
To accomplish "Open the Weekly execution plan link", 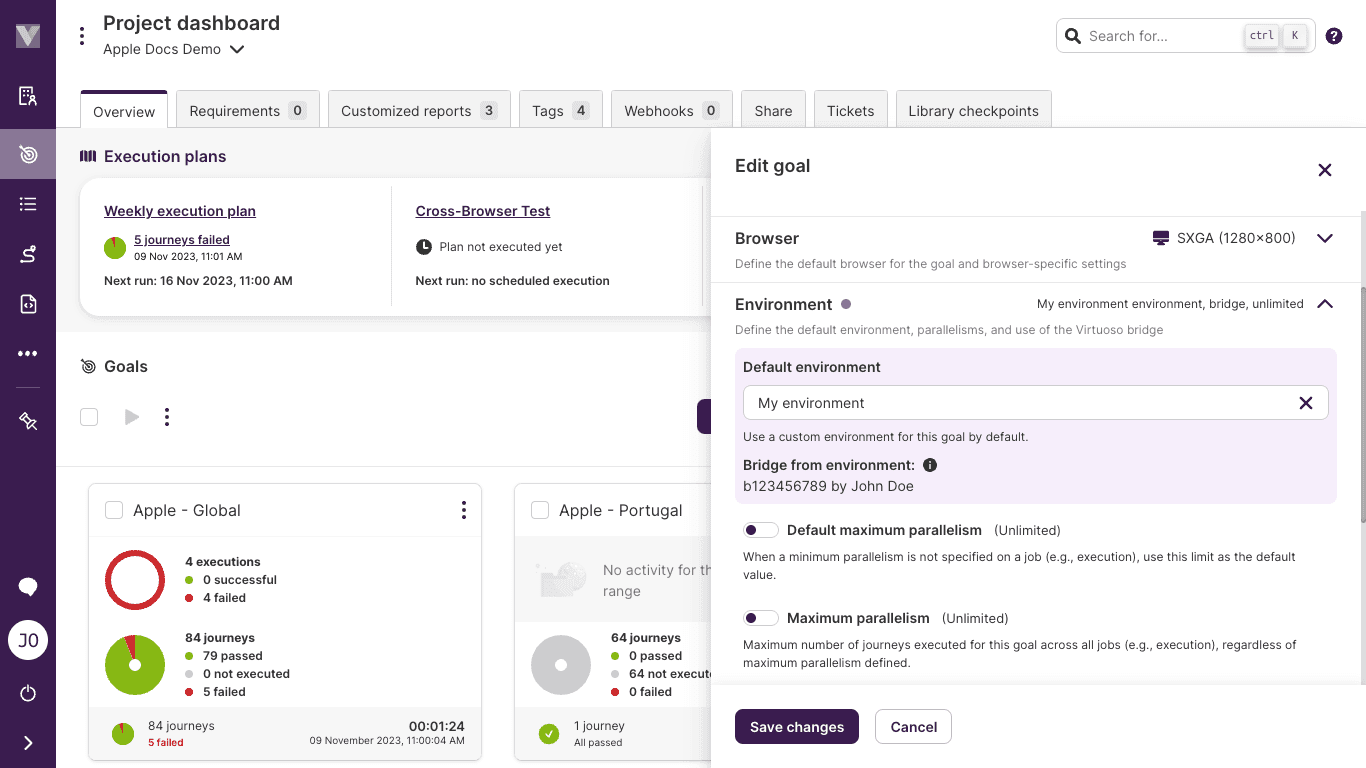I will pyautogui.click(x=179, y=211).
